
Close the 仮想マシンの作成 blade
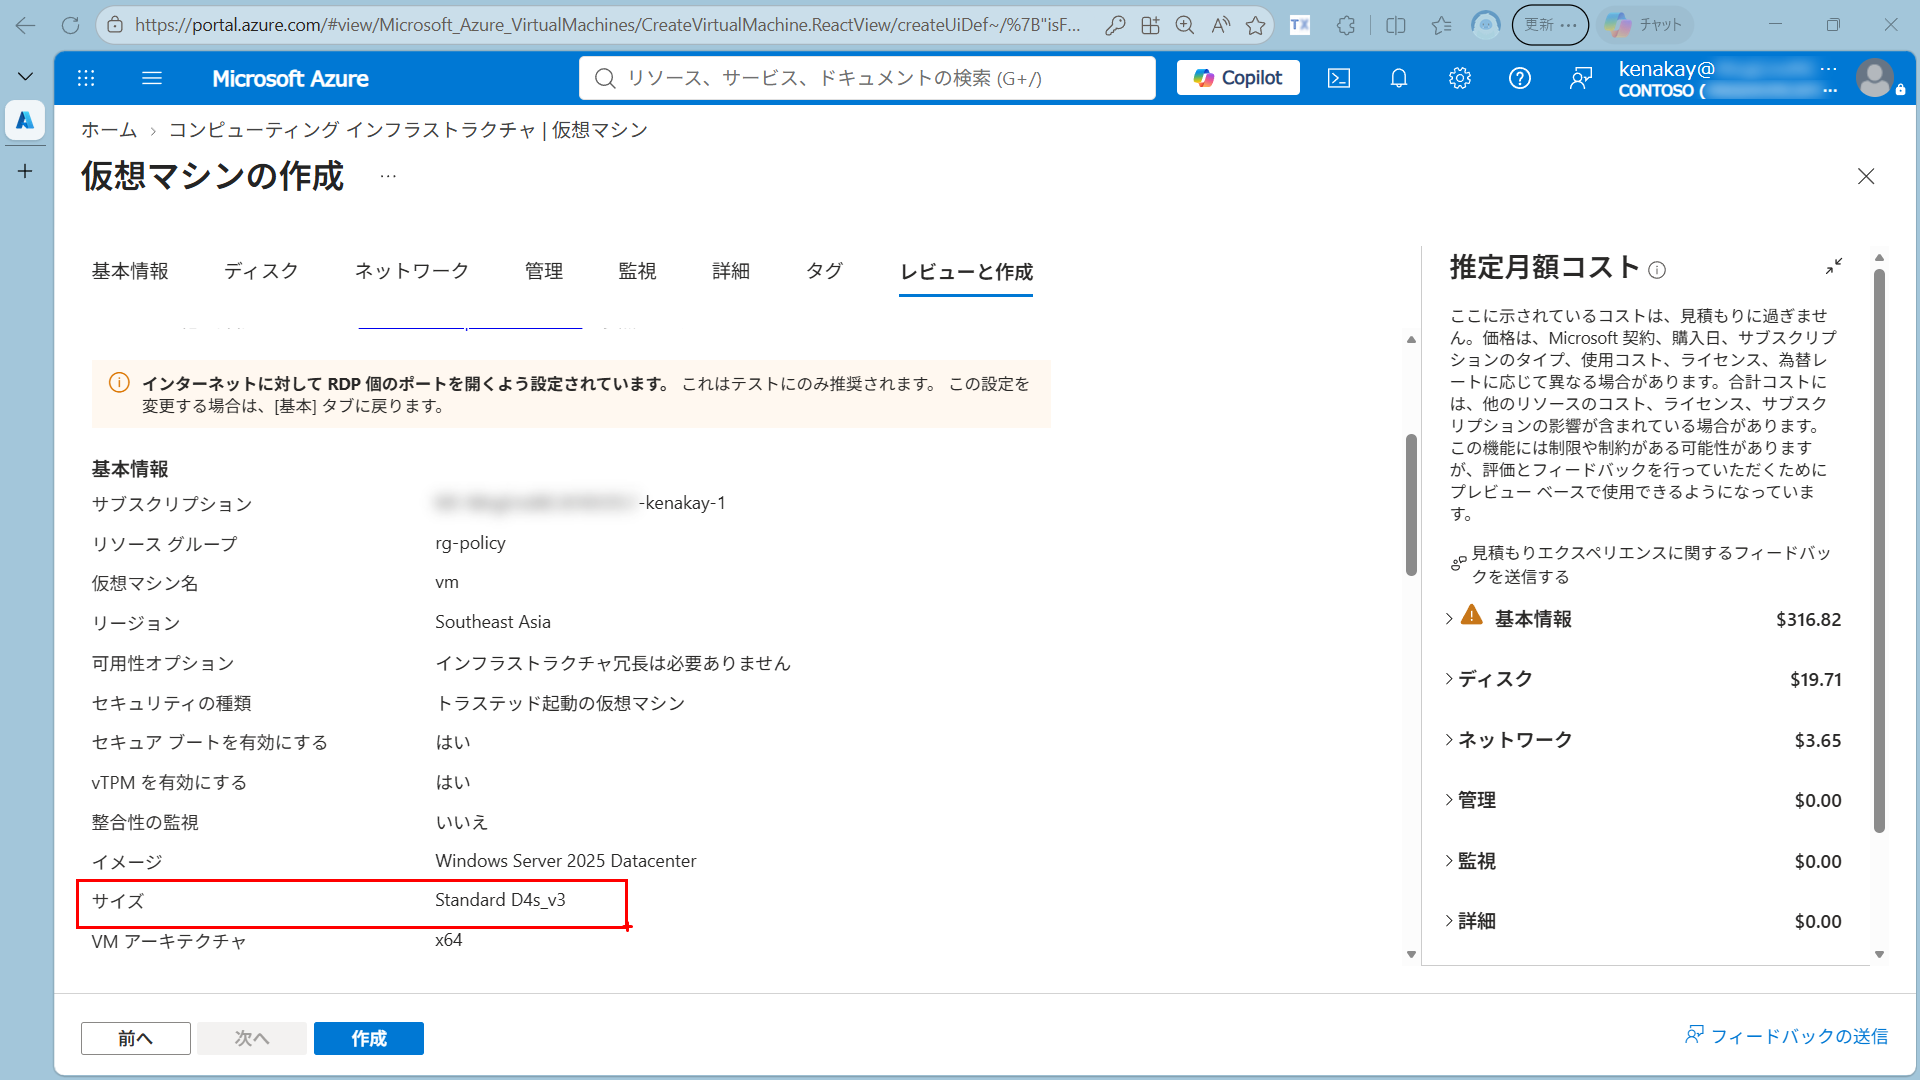tap(1866, 176)
